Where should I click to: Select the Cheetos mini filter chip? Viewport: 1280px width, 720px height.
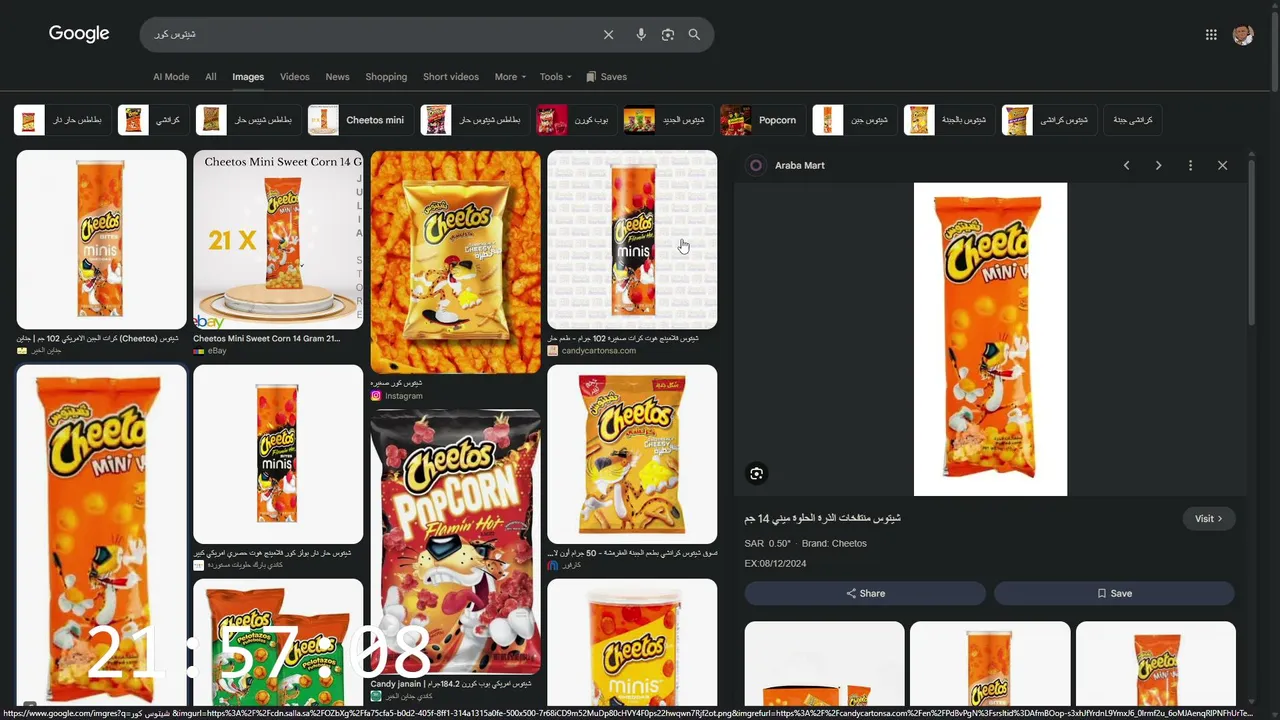(360, 120)
